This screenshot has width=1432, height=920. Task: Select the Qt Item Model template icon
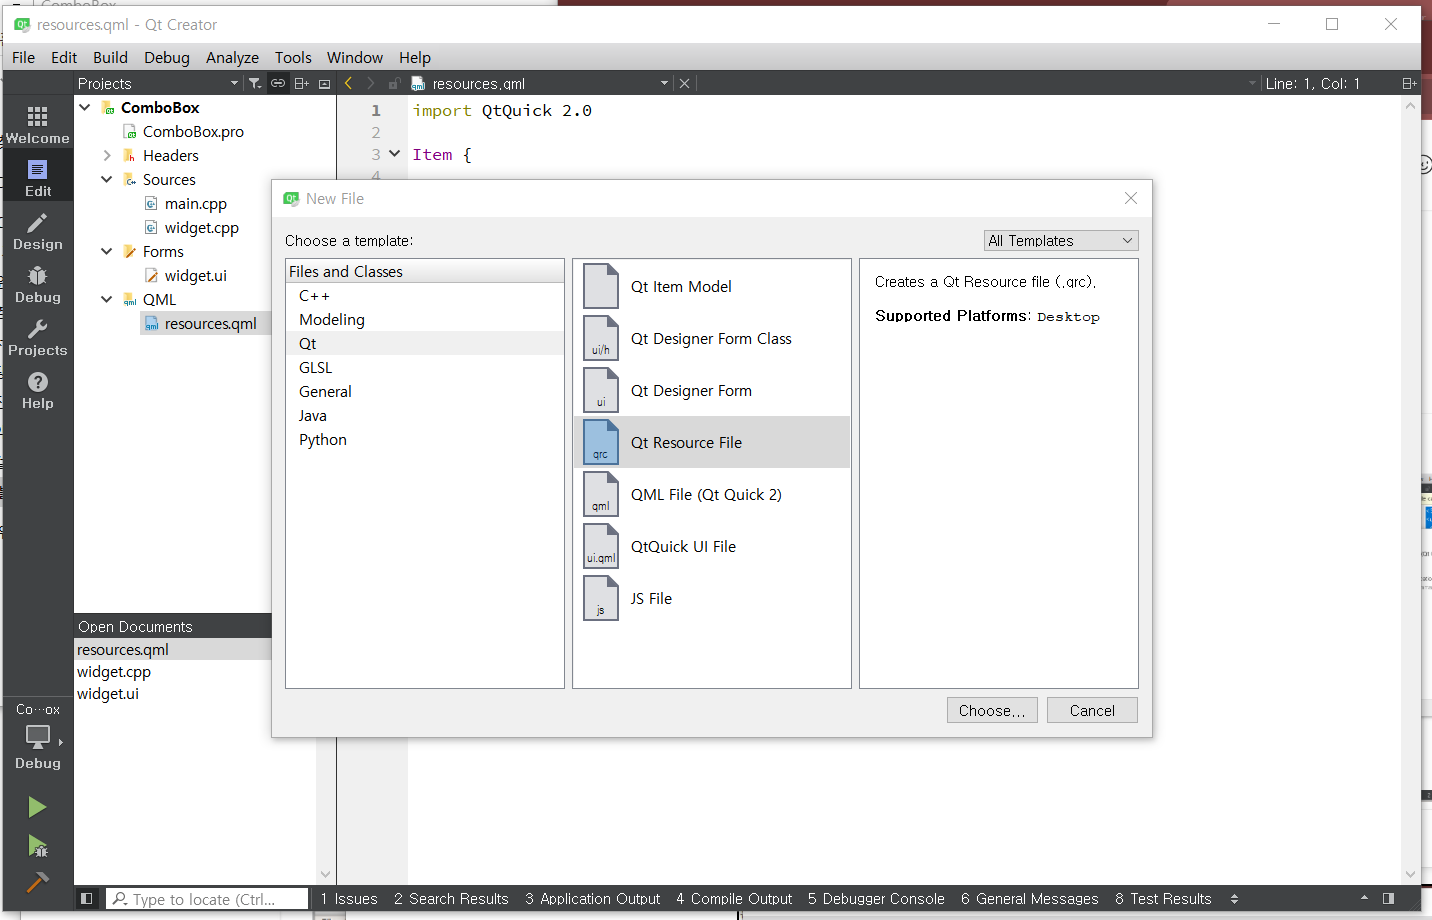(x=601, y=286)
